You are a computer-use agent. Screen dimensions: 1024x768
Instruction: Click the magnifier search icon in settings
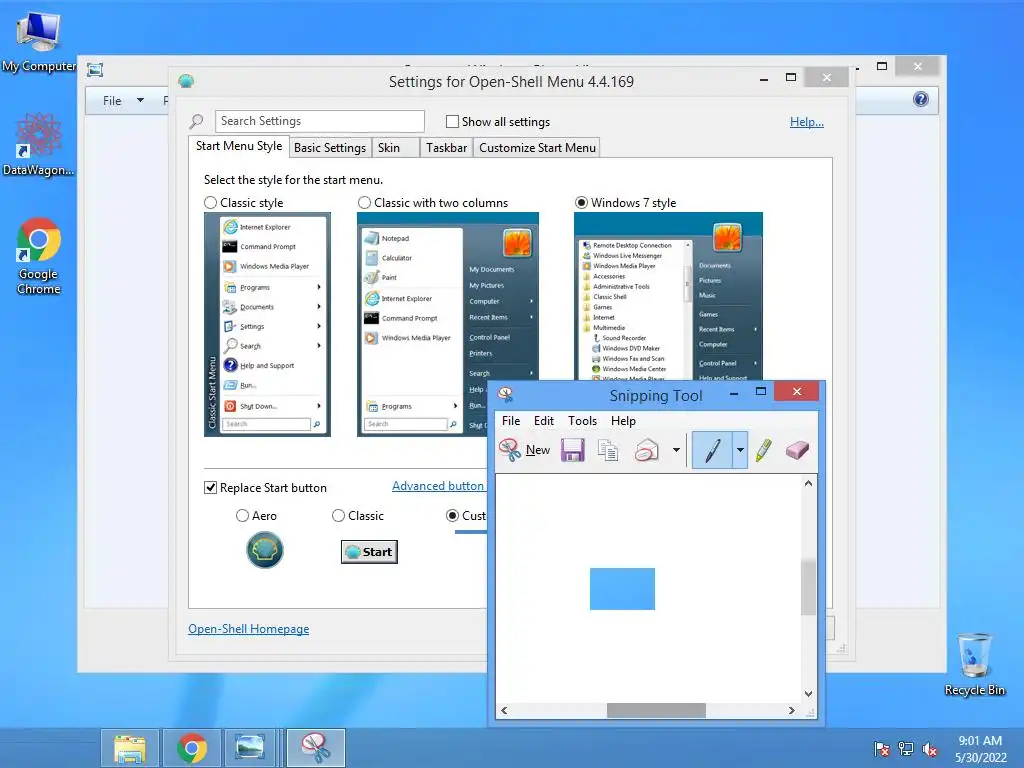pos(197,121)
